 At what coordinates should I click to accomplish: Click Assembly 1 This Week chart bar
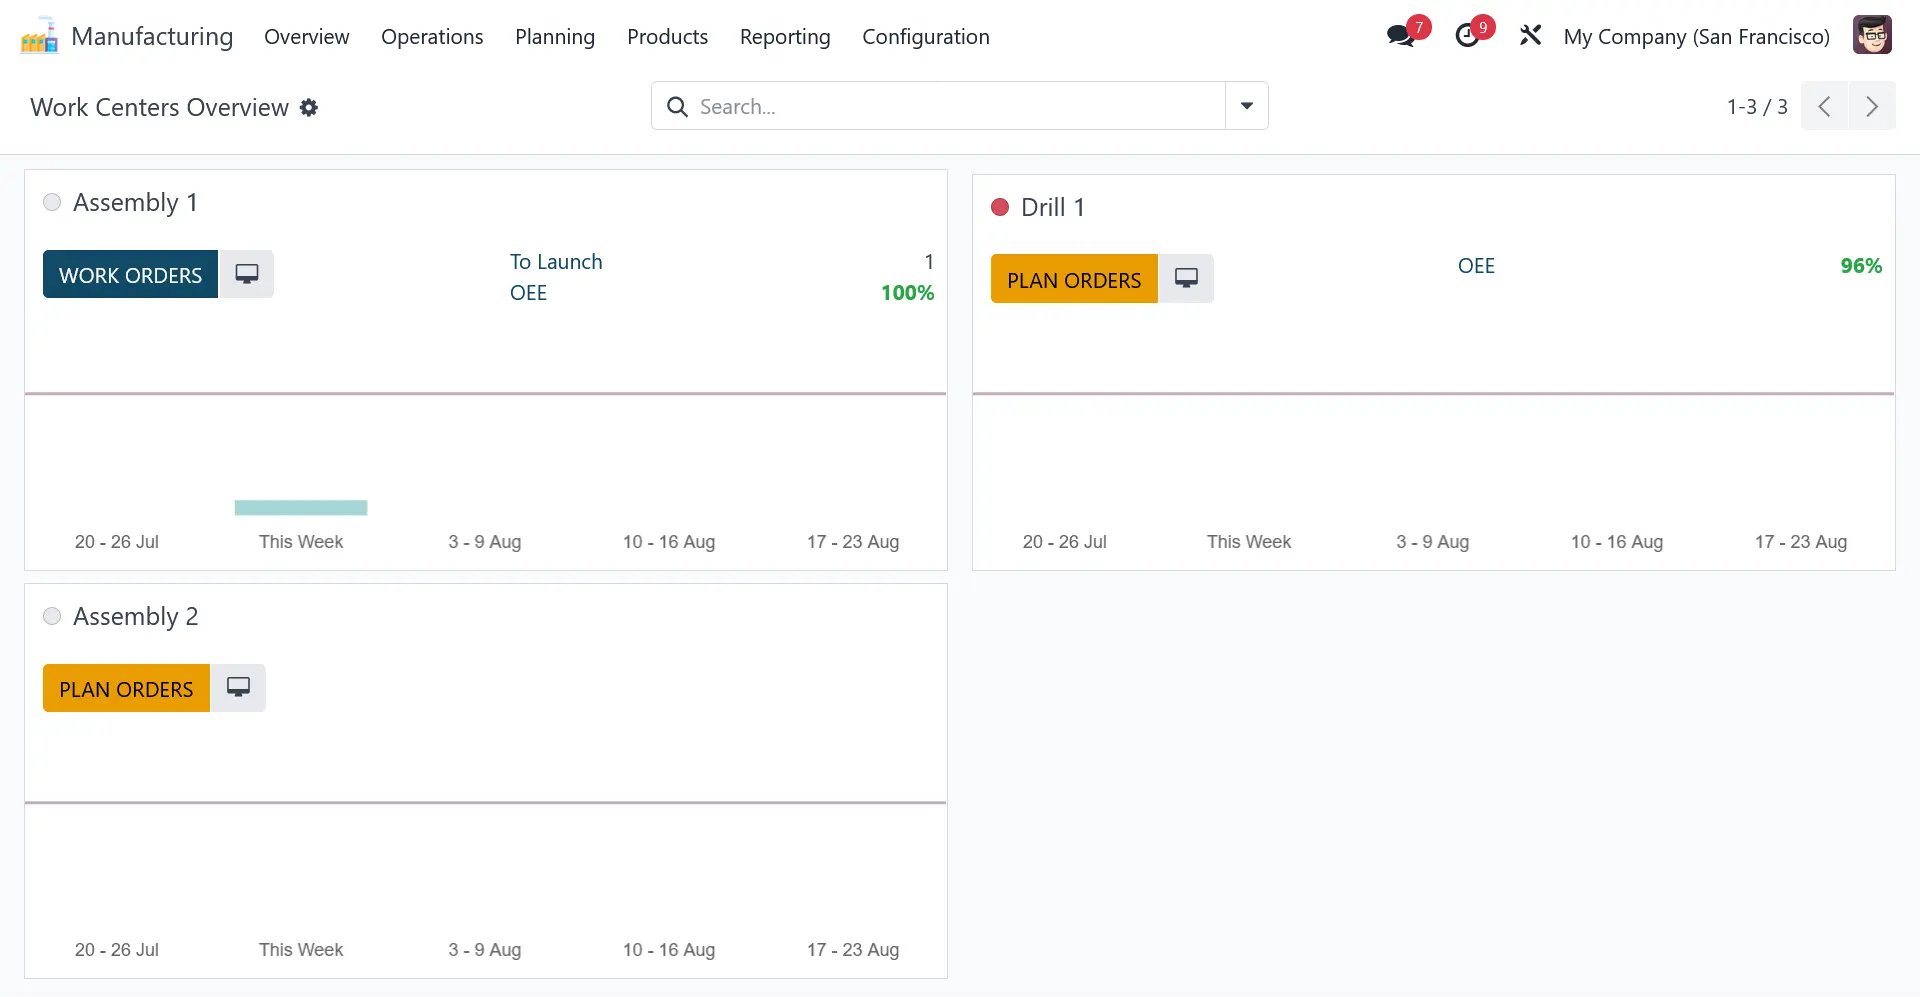pyautogui.click(x=301, y=508)
